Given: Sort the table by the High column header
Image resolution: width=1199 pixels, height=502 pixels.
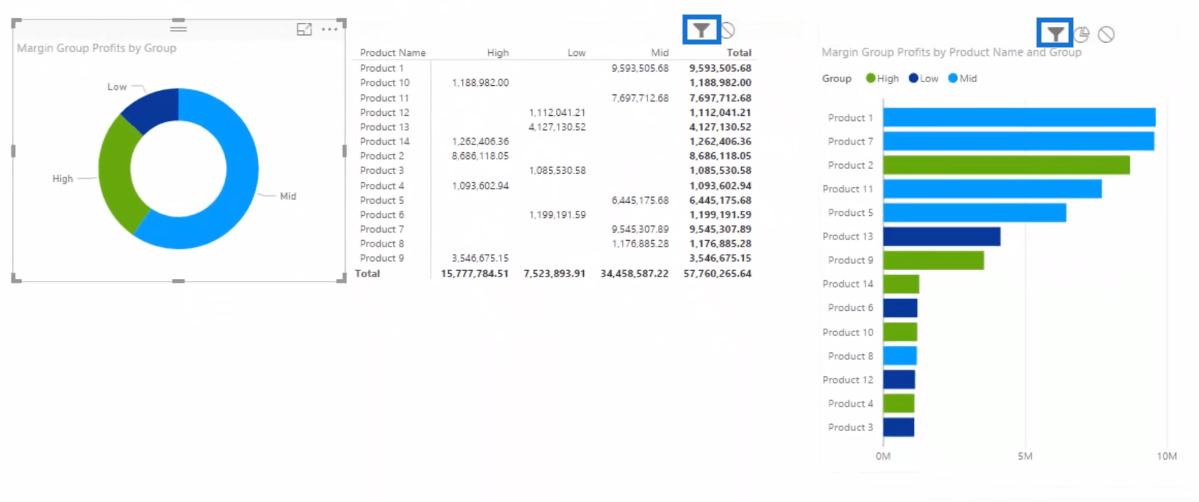Looking at the screenshot, I should point(498,53).
